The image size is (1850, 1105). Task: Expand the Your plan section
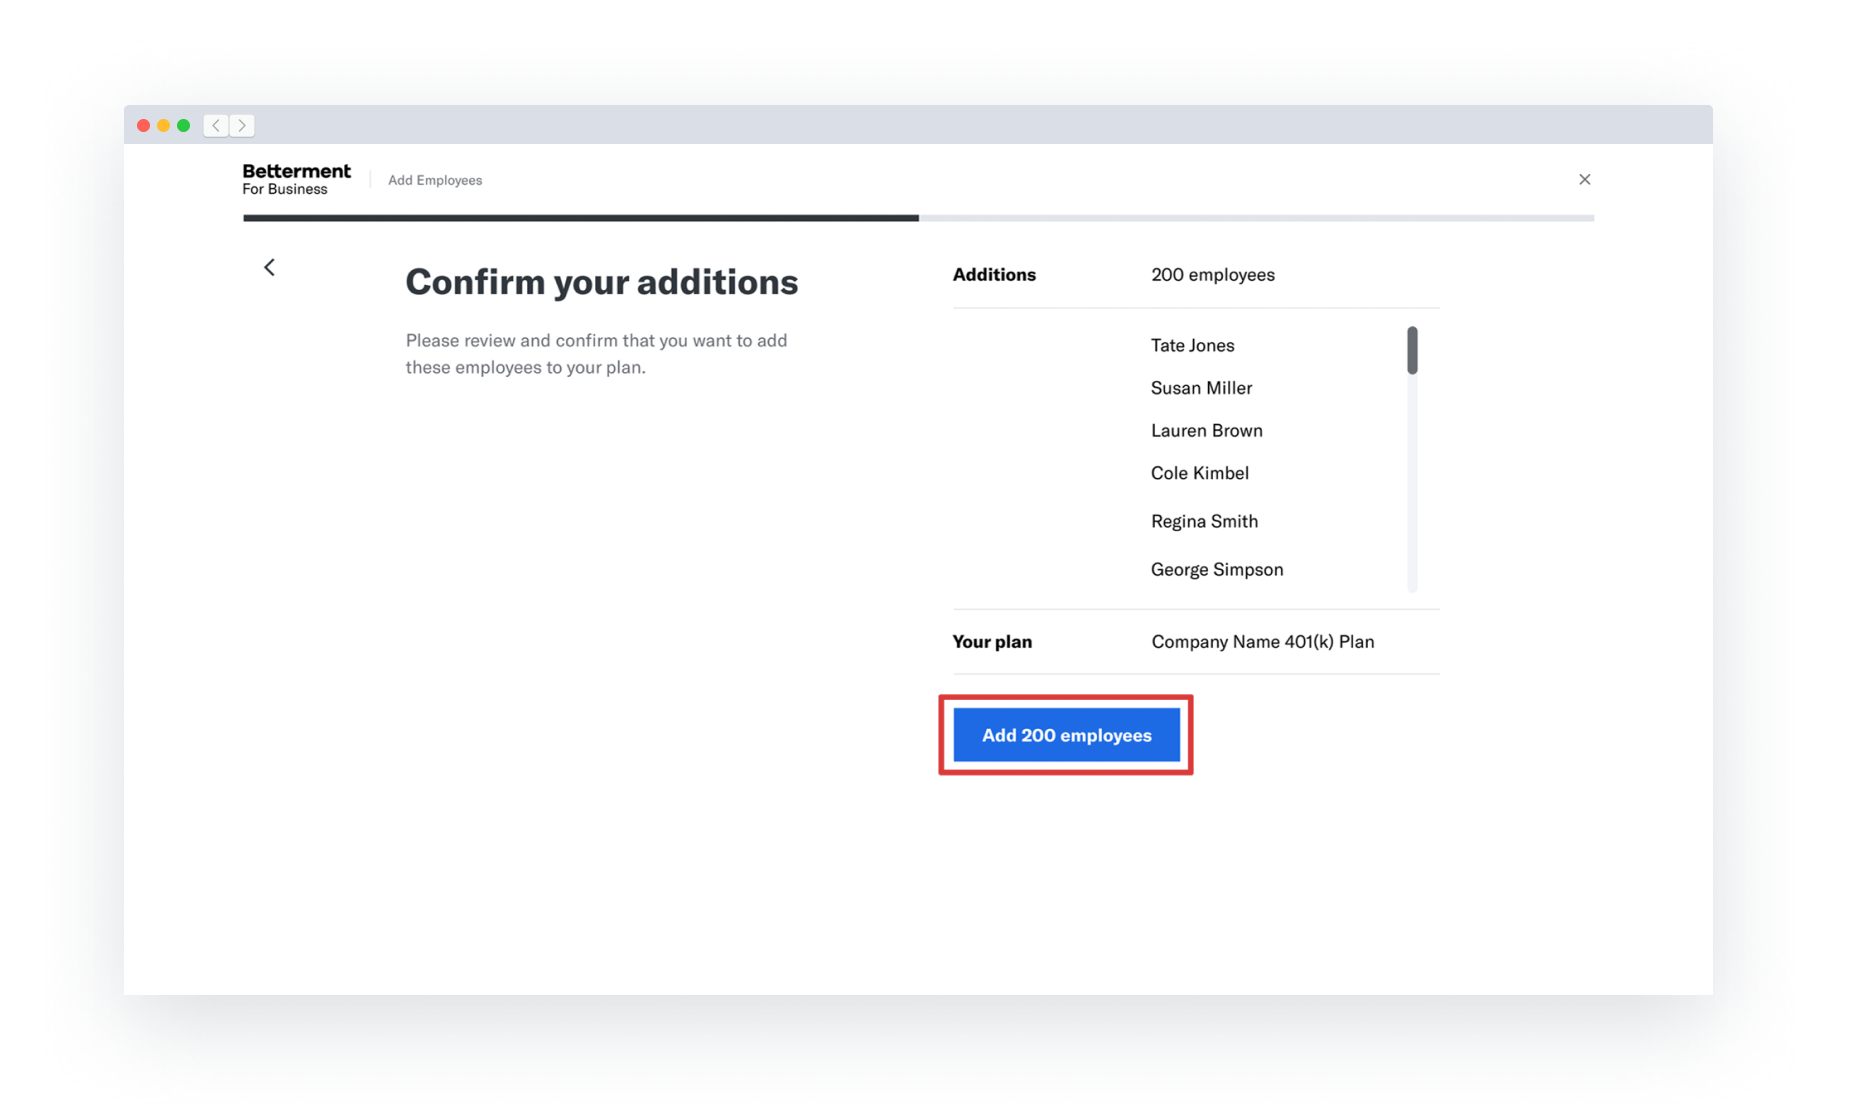pyautogui.click(x=992, y=641)
